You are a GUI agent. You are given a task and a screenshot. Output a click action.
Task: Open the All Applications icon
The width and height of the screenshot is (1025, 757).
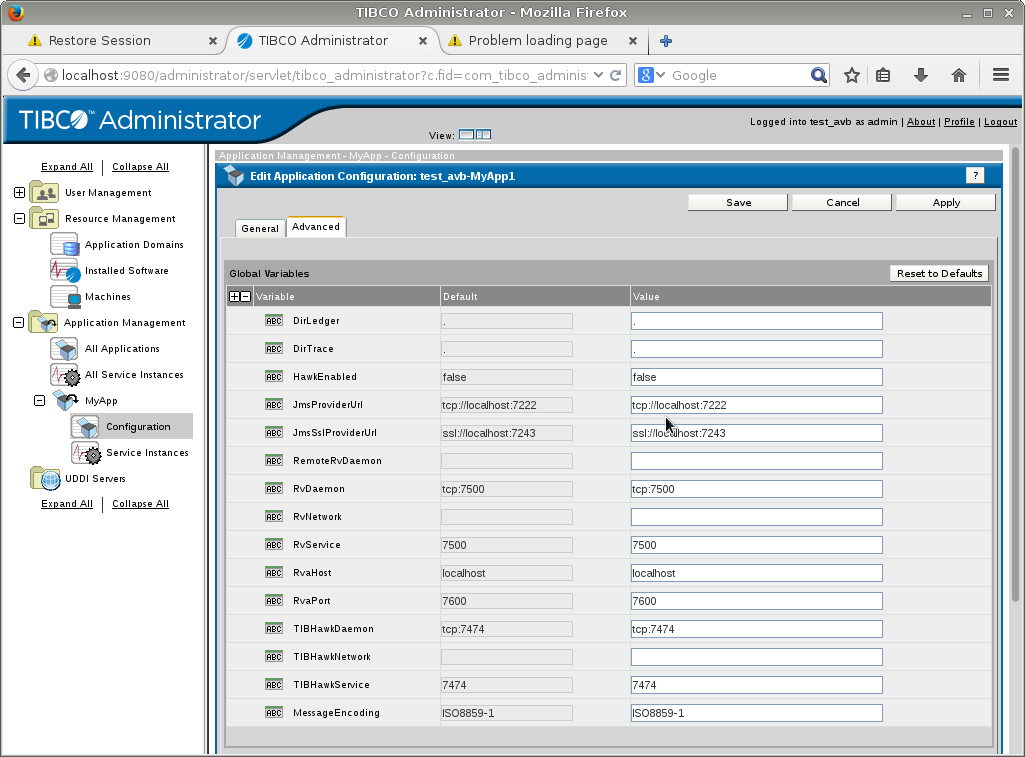pos(64,349)
